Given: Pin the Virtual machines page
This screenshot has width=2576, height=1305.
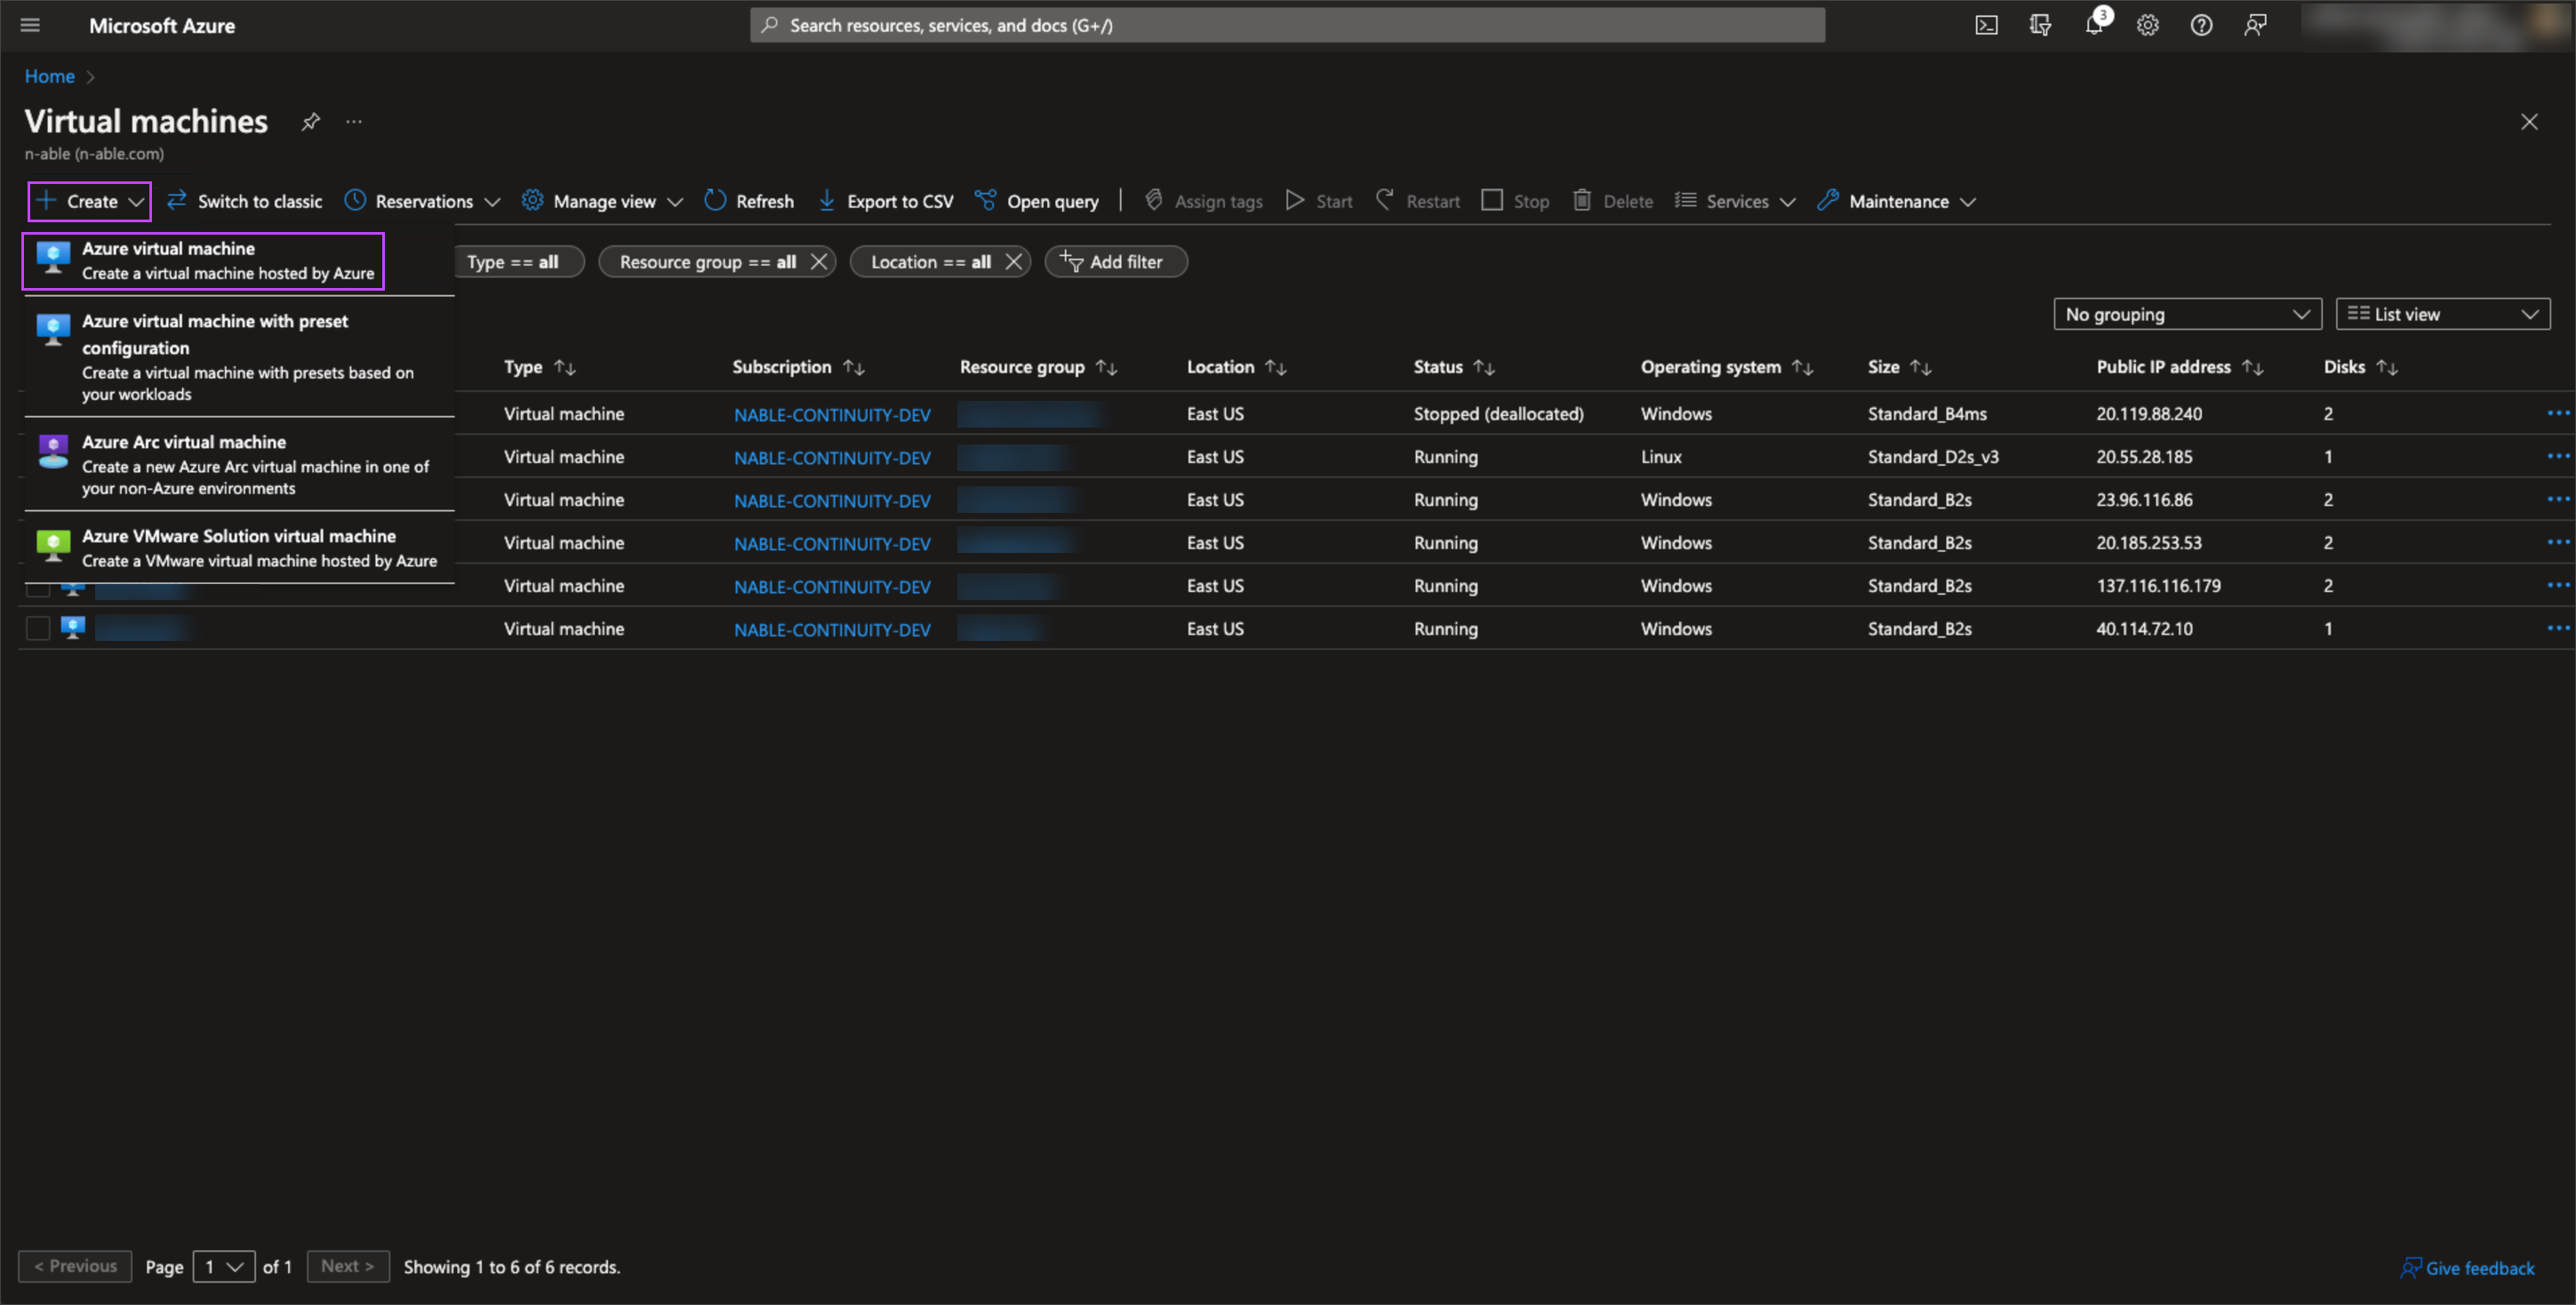Looking at the screenshot, I should 311,122.
